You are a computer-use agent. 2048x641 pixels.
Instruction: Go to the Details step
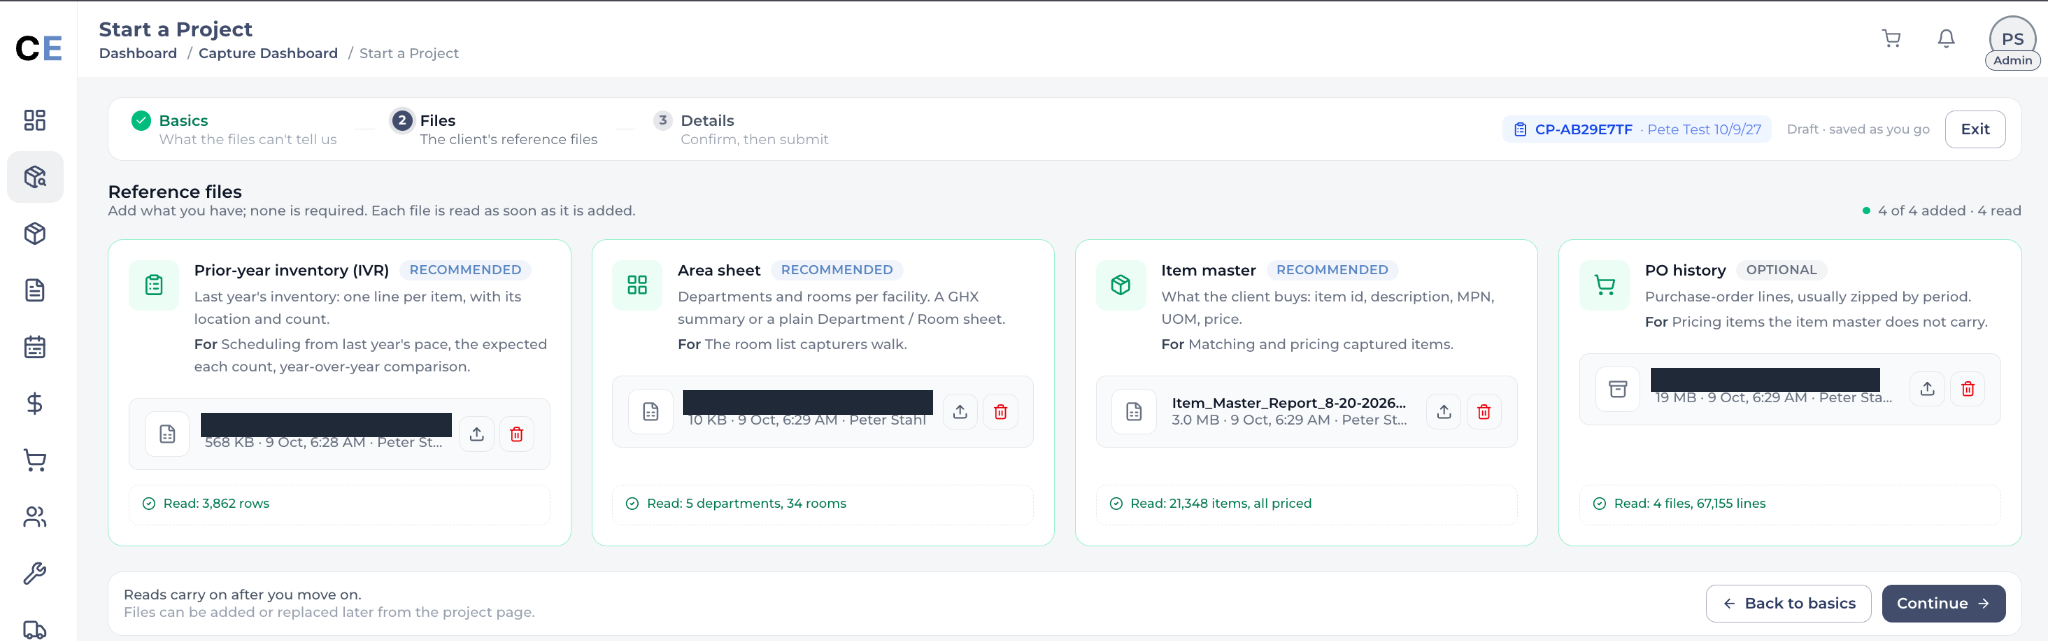point(741,129)
